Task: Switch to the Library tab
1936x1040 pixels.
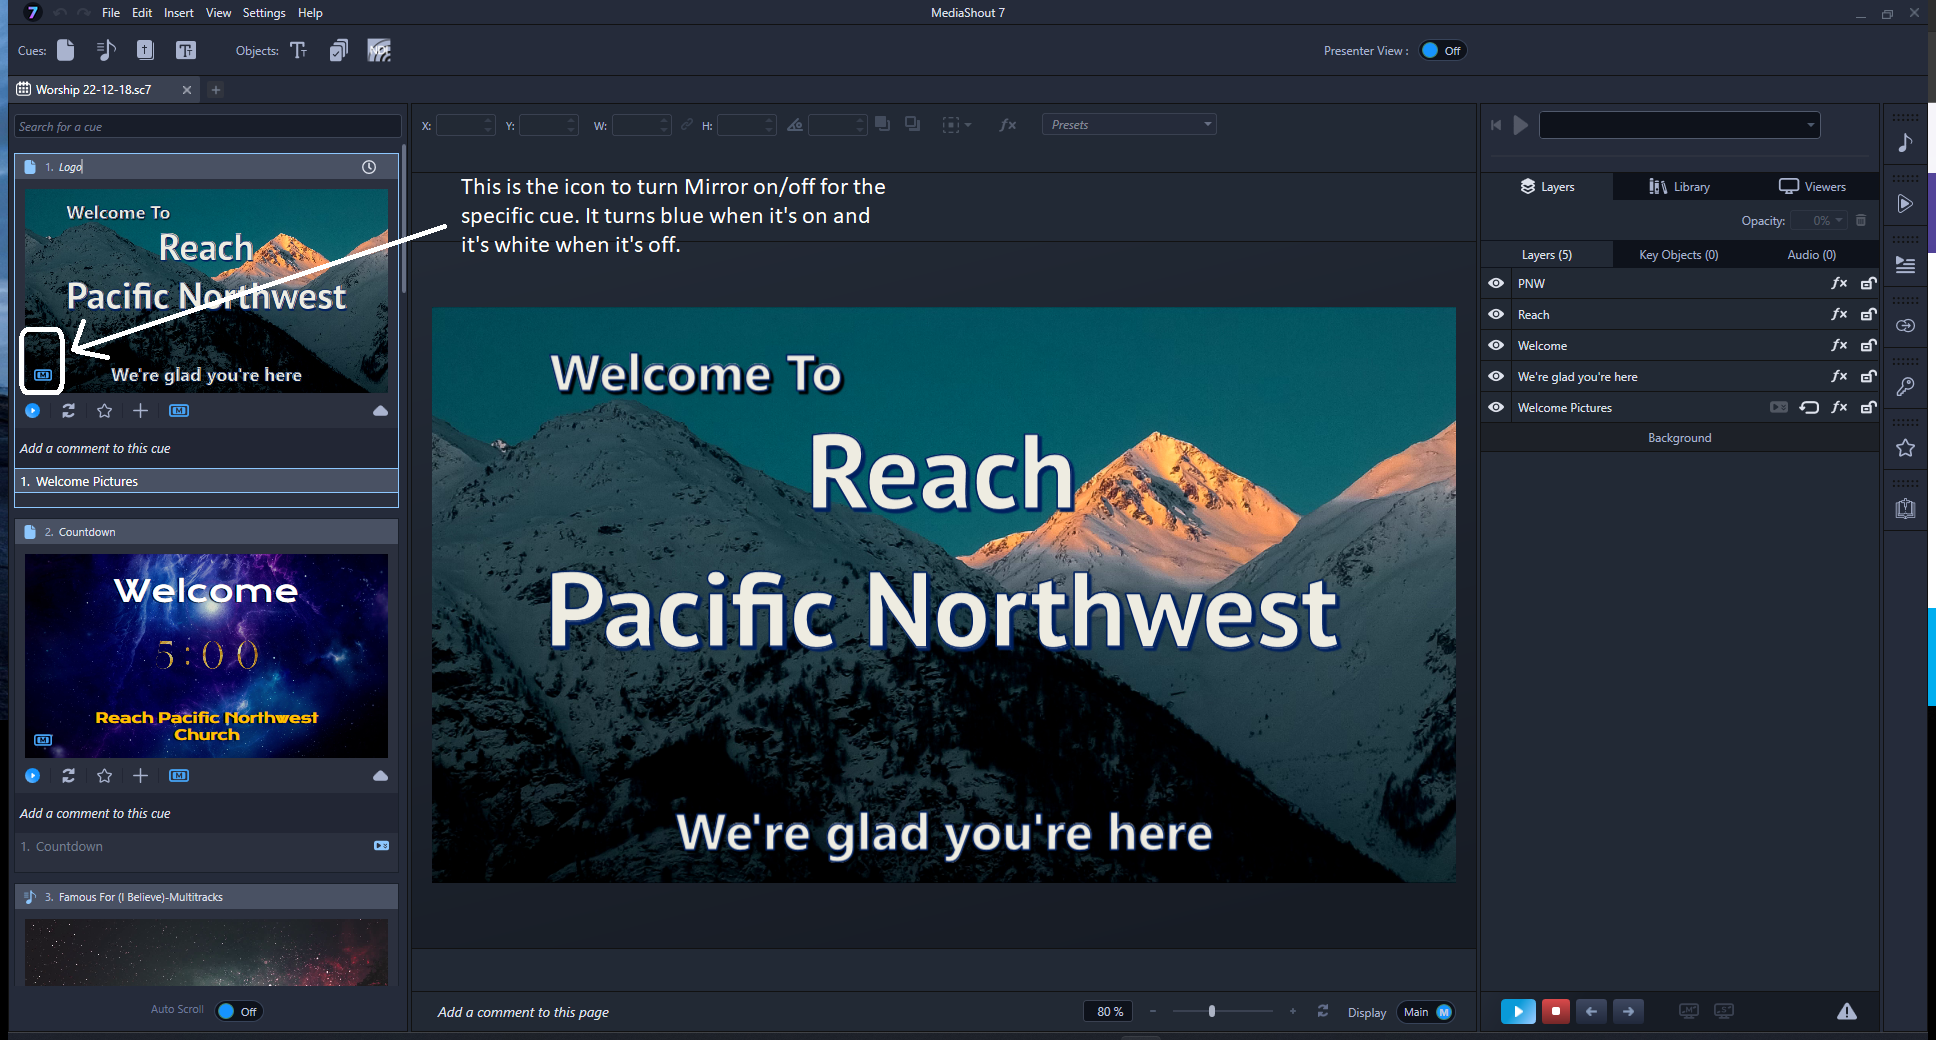Action: click(1680, 187)
